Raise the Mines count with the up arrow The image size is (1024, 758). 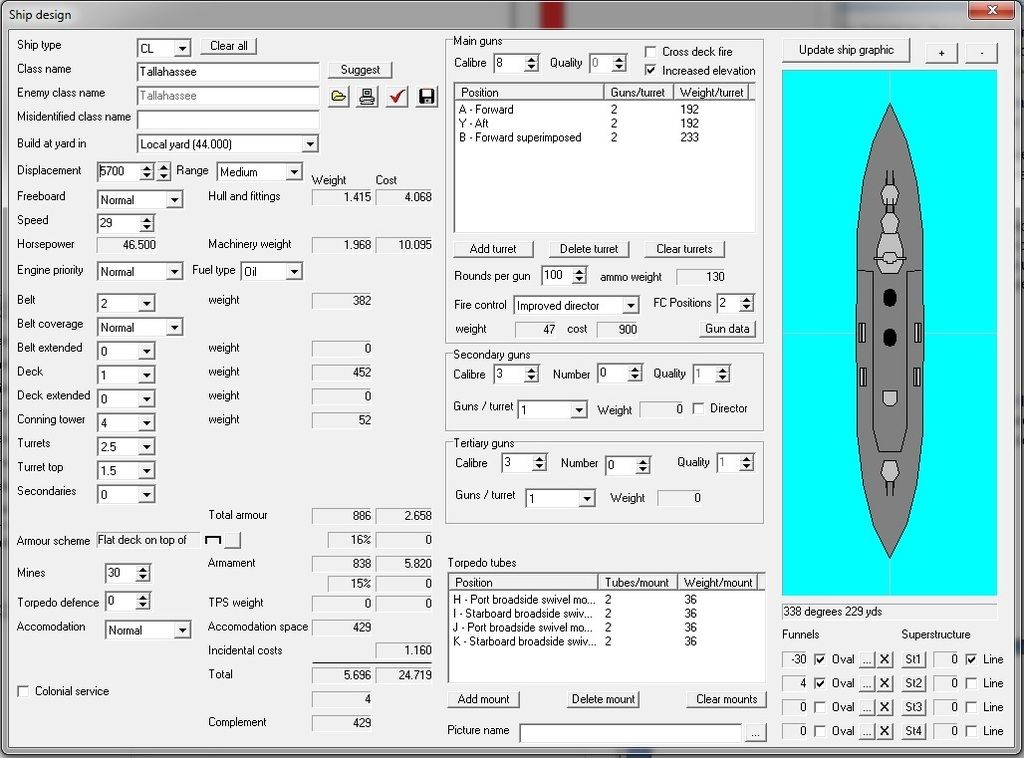[143, 569]
